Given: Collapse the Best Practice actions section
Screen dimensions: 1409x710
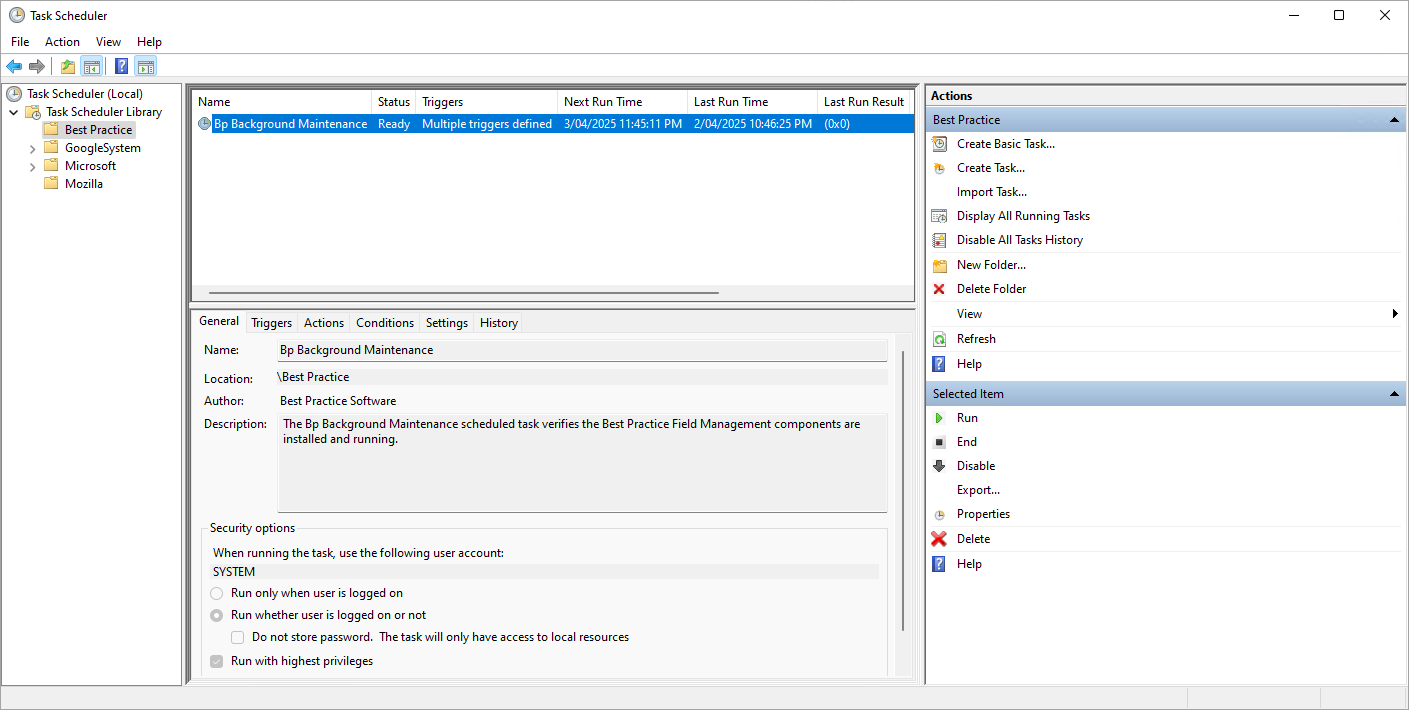Looking at the screenshot, I should point(1396,120).
